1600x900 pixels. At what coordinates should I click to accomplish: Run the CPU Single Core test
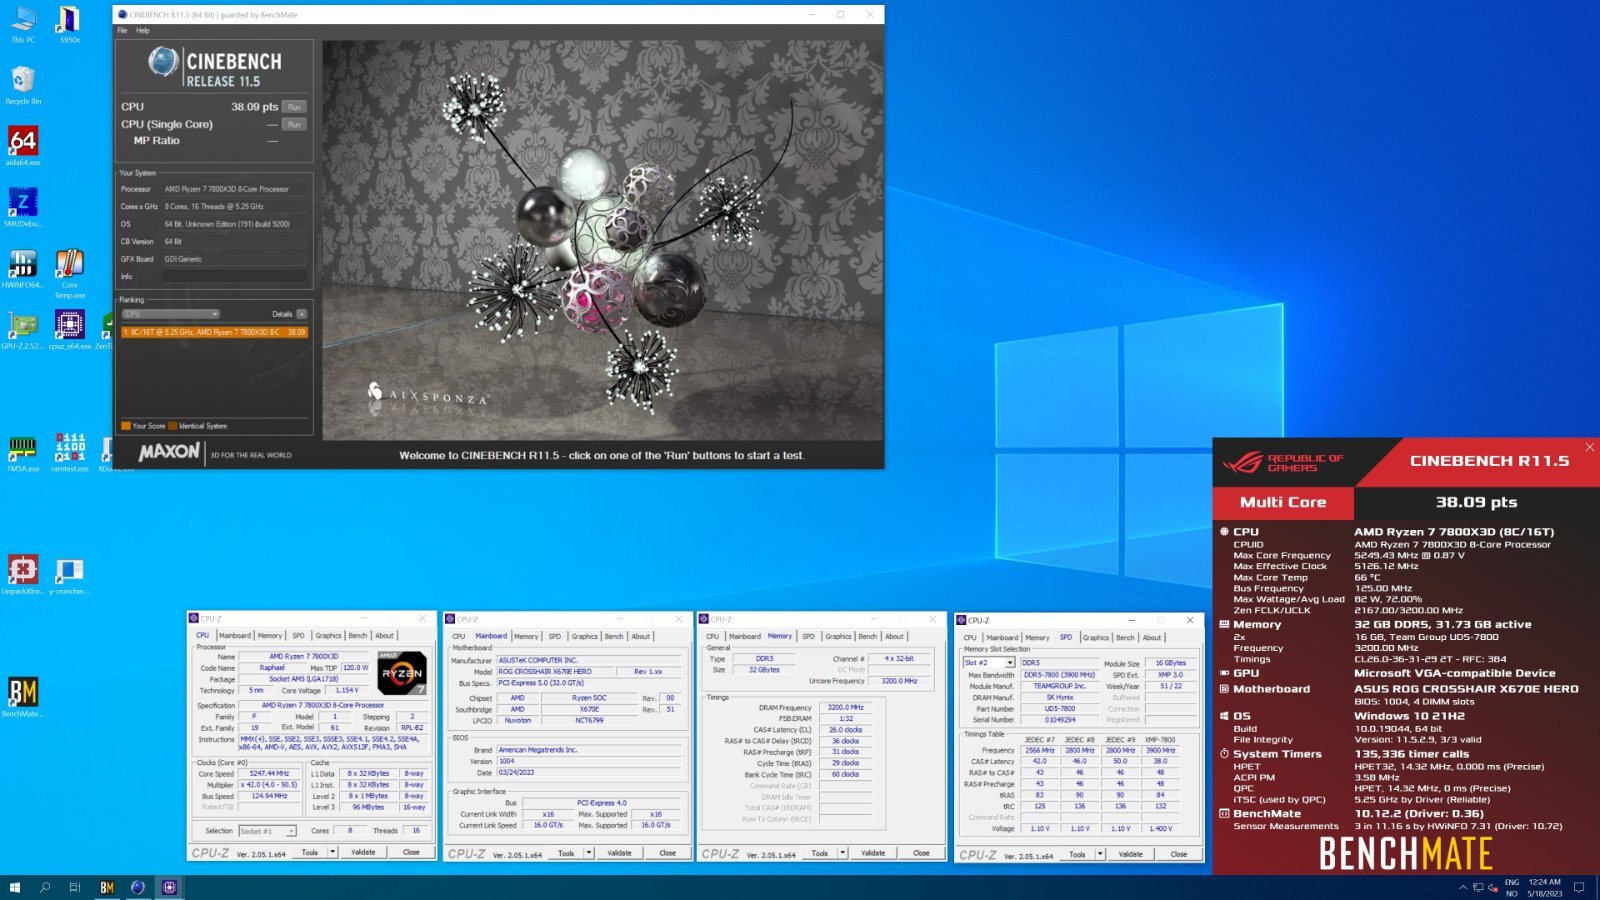tap(294, 125)
